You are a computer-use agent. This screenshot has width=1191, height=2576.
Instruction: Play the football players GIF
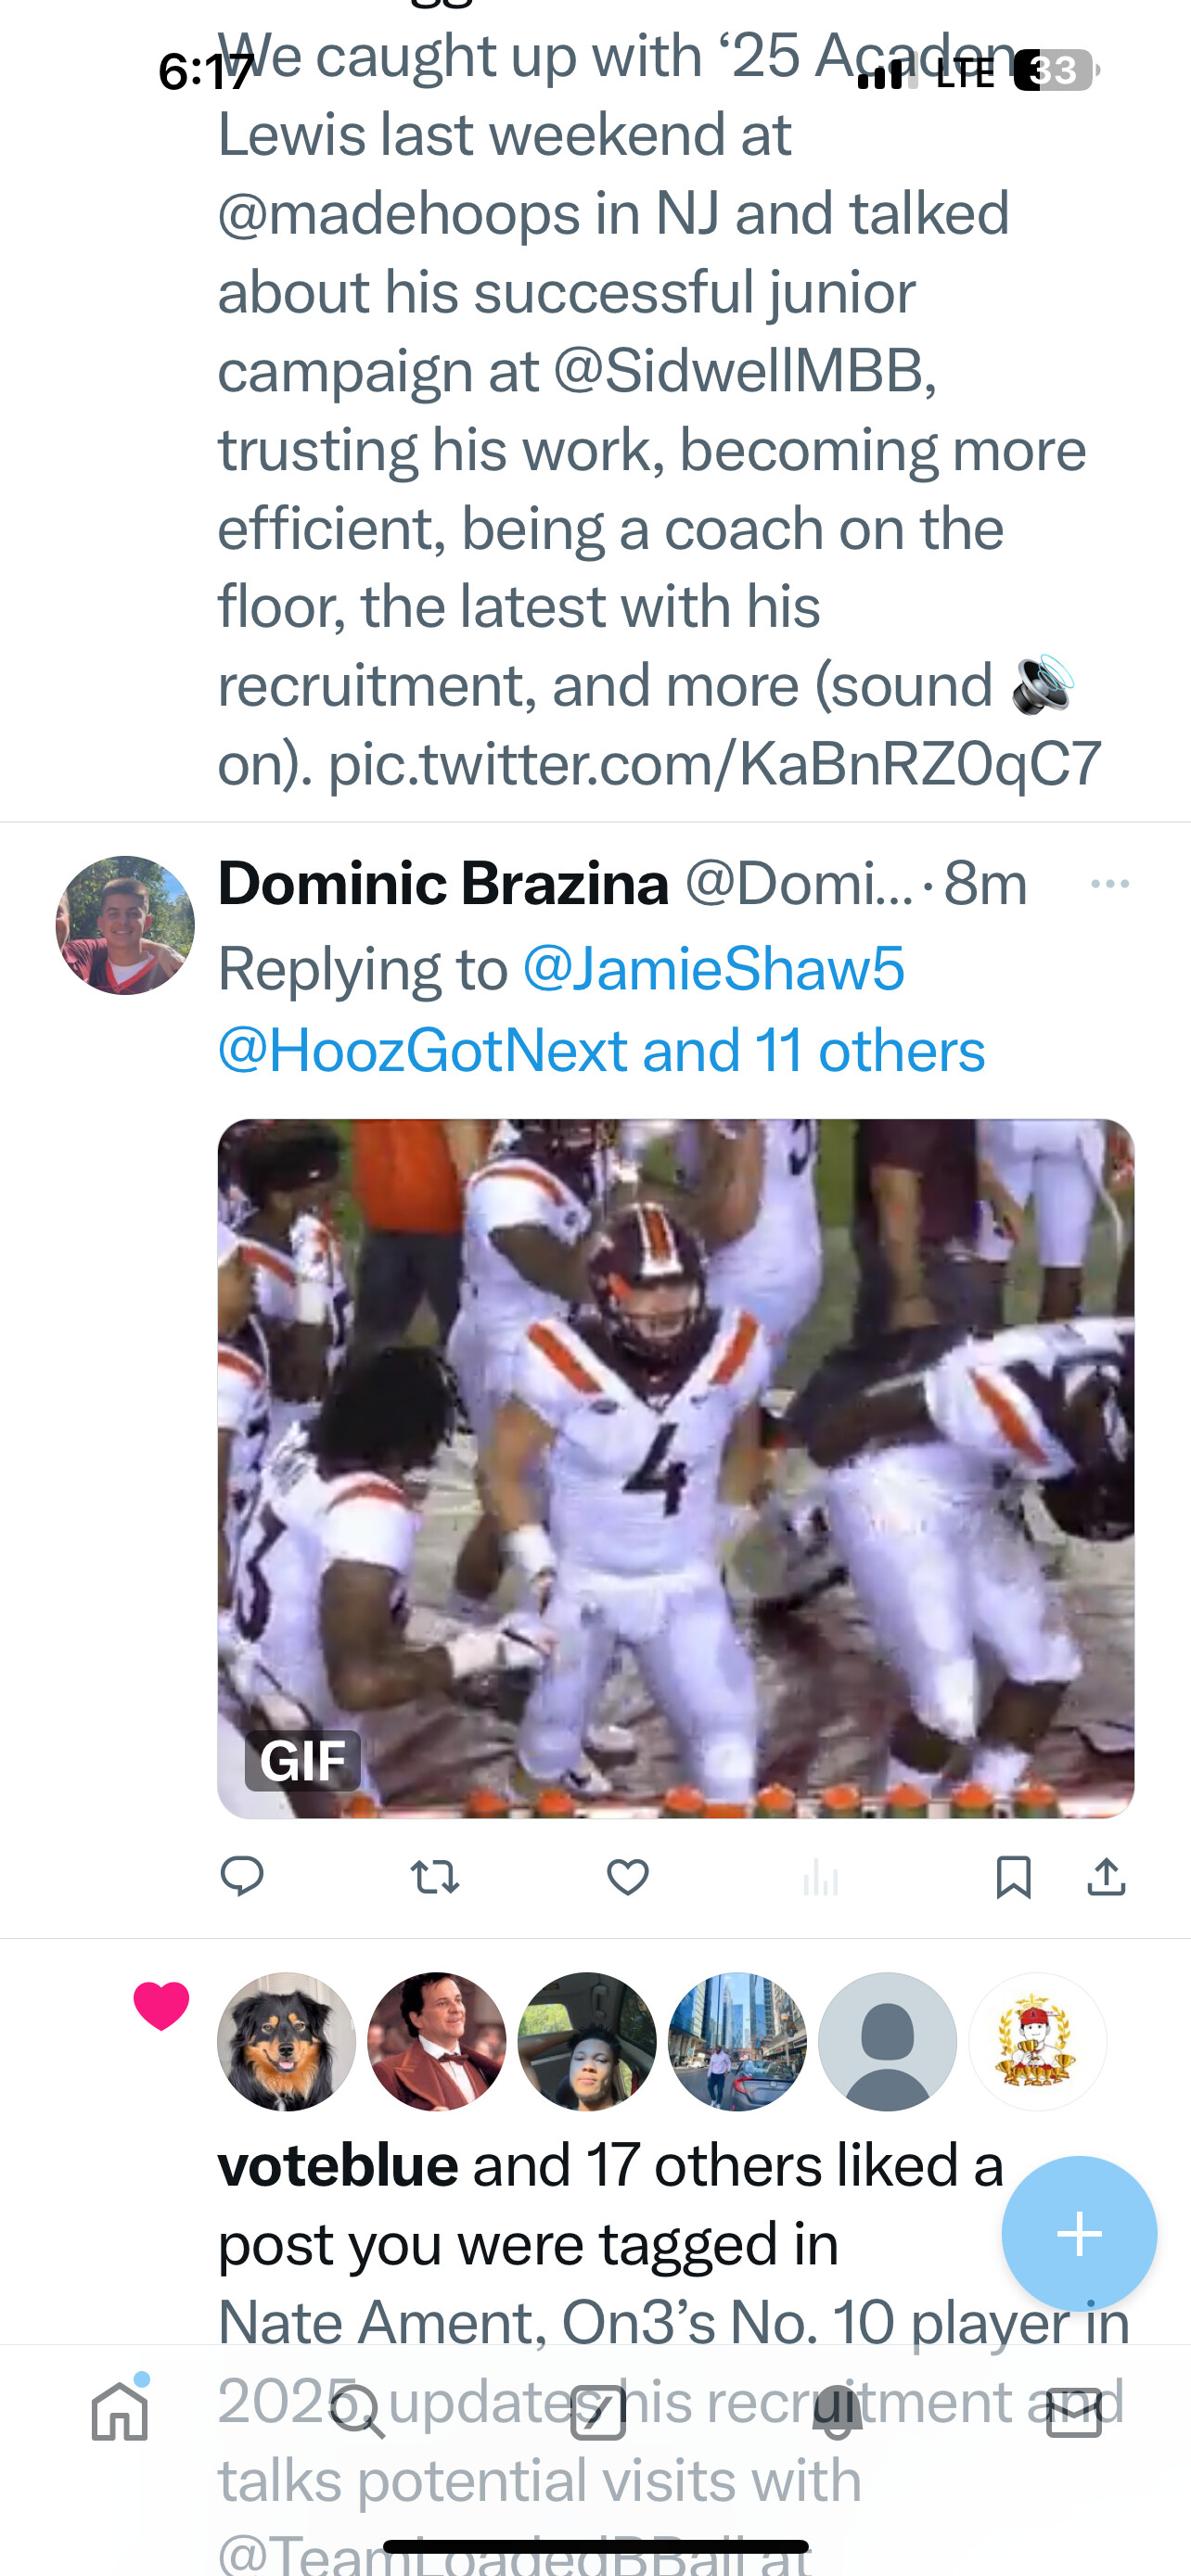point(676,1467)
